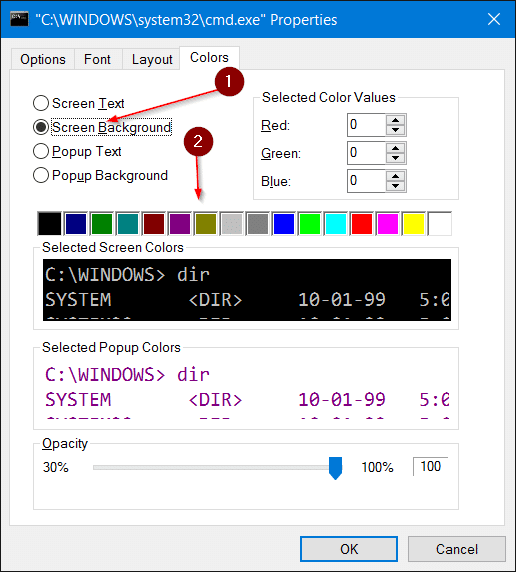Select the Colors tab

[209, 58]
